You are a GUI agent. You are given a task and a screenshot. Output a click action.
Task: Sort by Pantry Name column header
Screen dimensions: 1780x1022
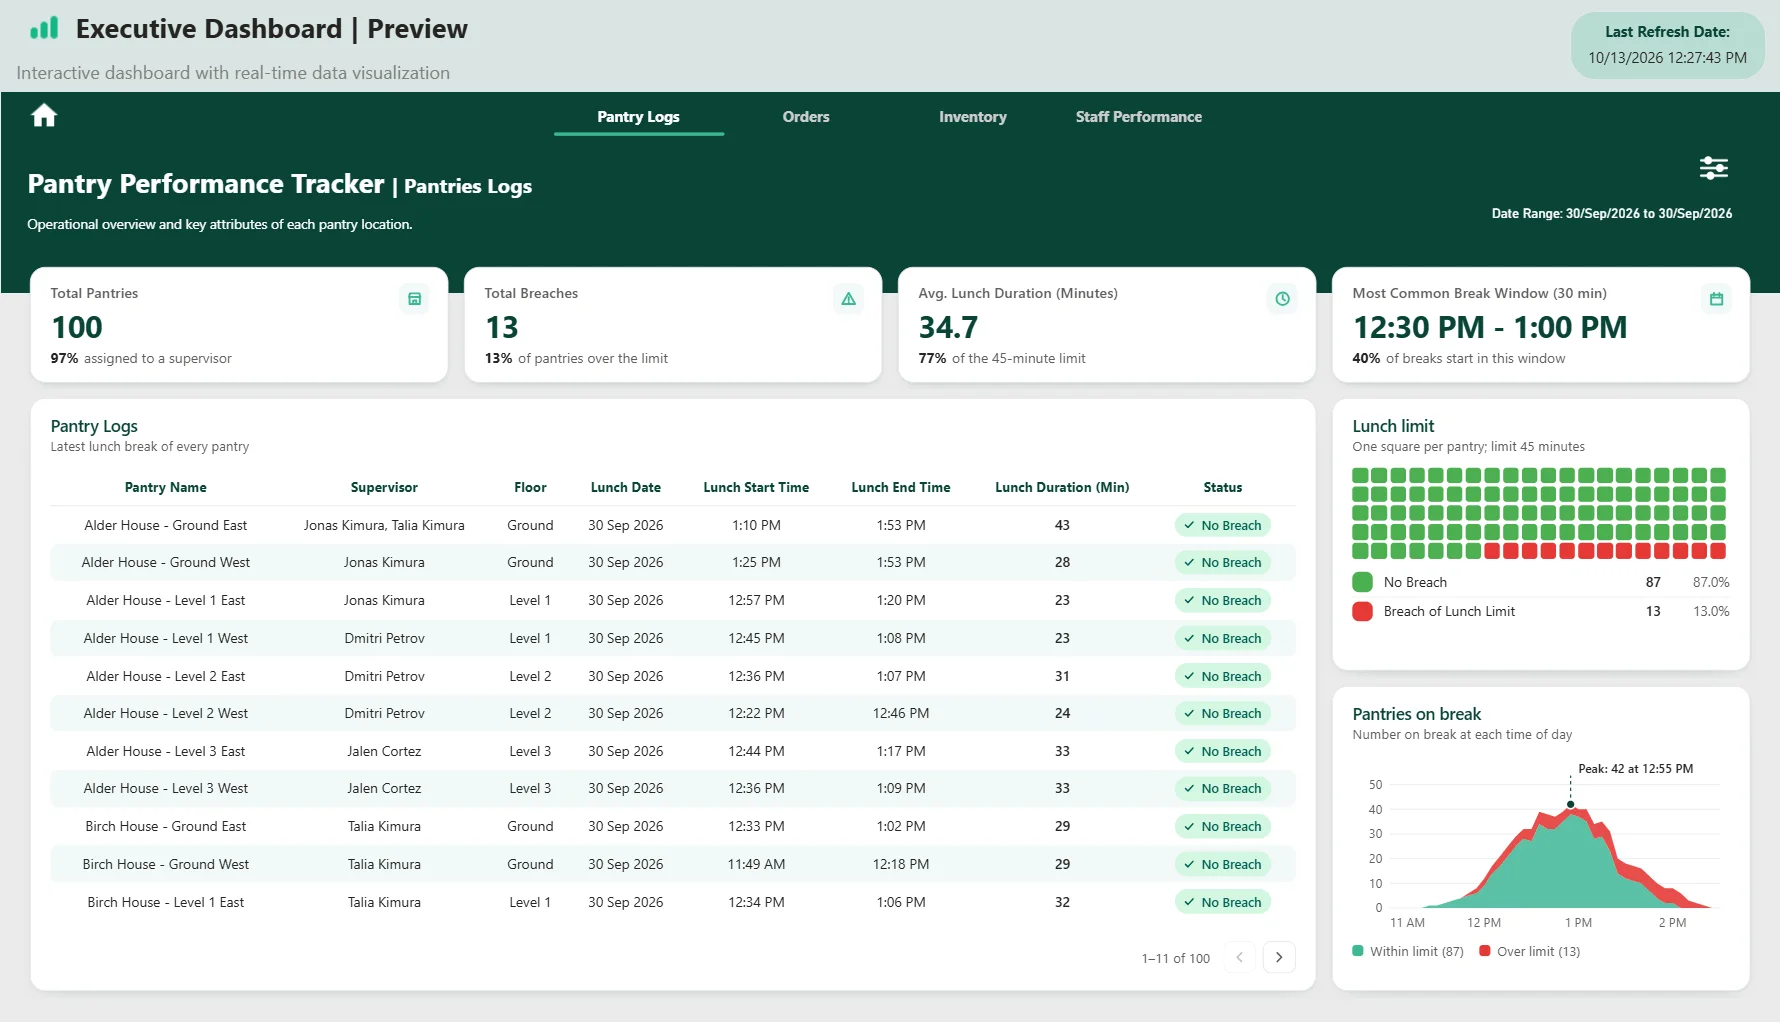165,487
